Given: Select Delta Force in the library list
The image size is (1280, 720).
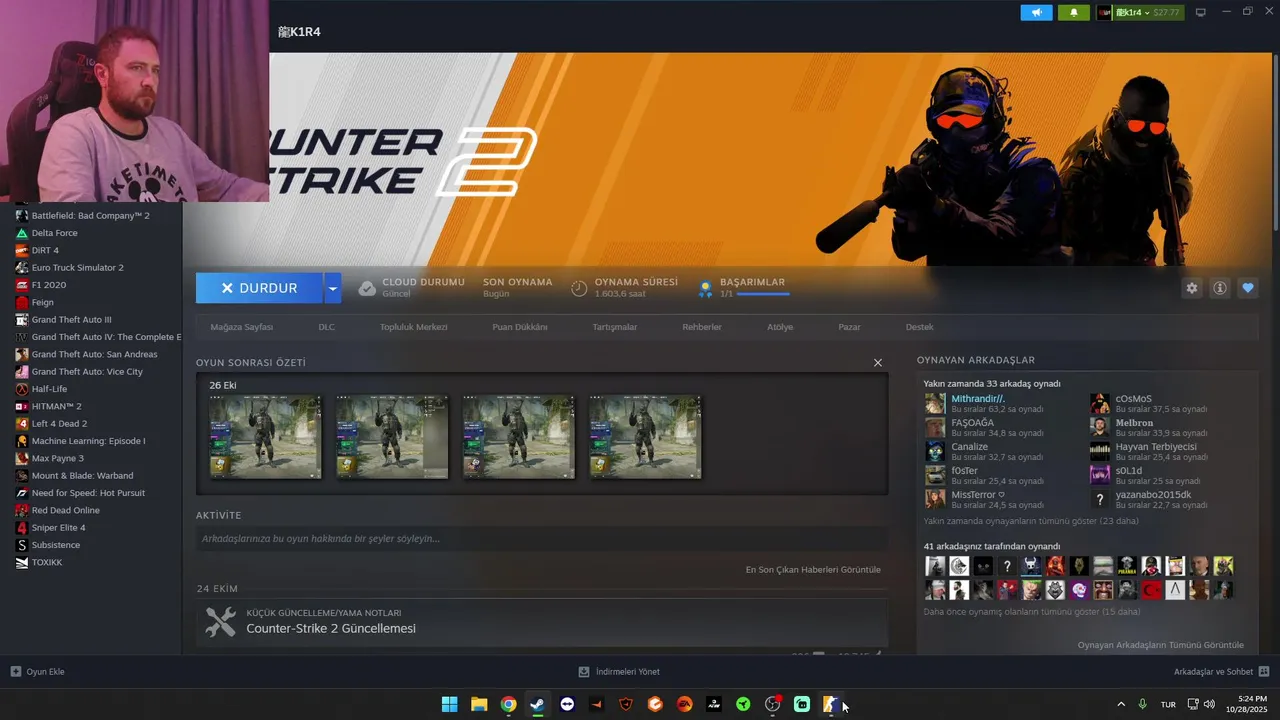Looking at the screenshot, I should (x=54, y=233).
